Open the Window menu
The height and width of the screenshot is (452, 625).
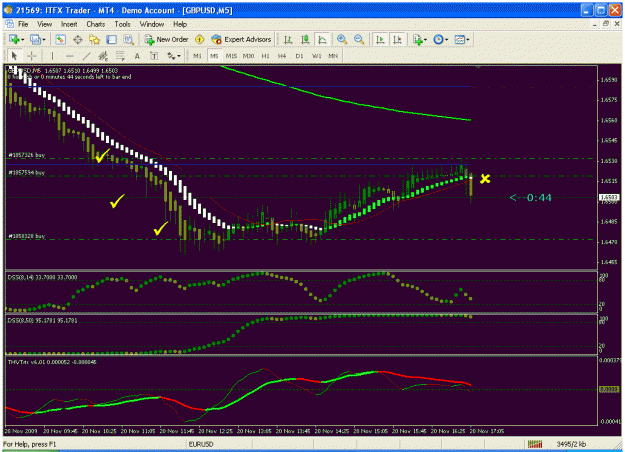[152, 24]
